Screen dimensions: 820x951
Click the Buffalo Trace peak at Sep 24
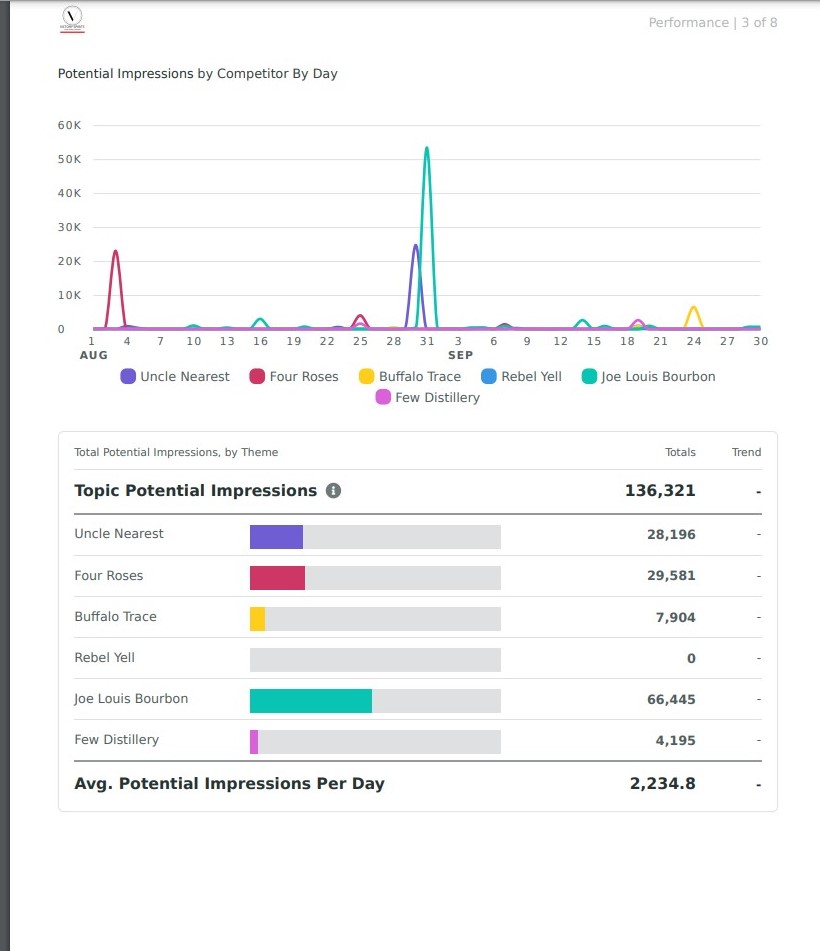click(x=693, y=307)
